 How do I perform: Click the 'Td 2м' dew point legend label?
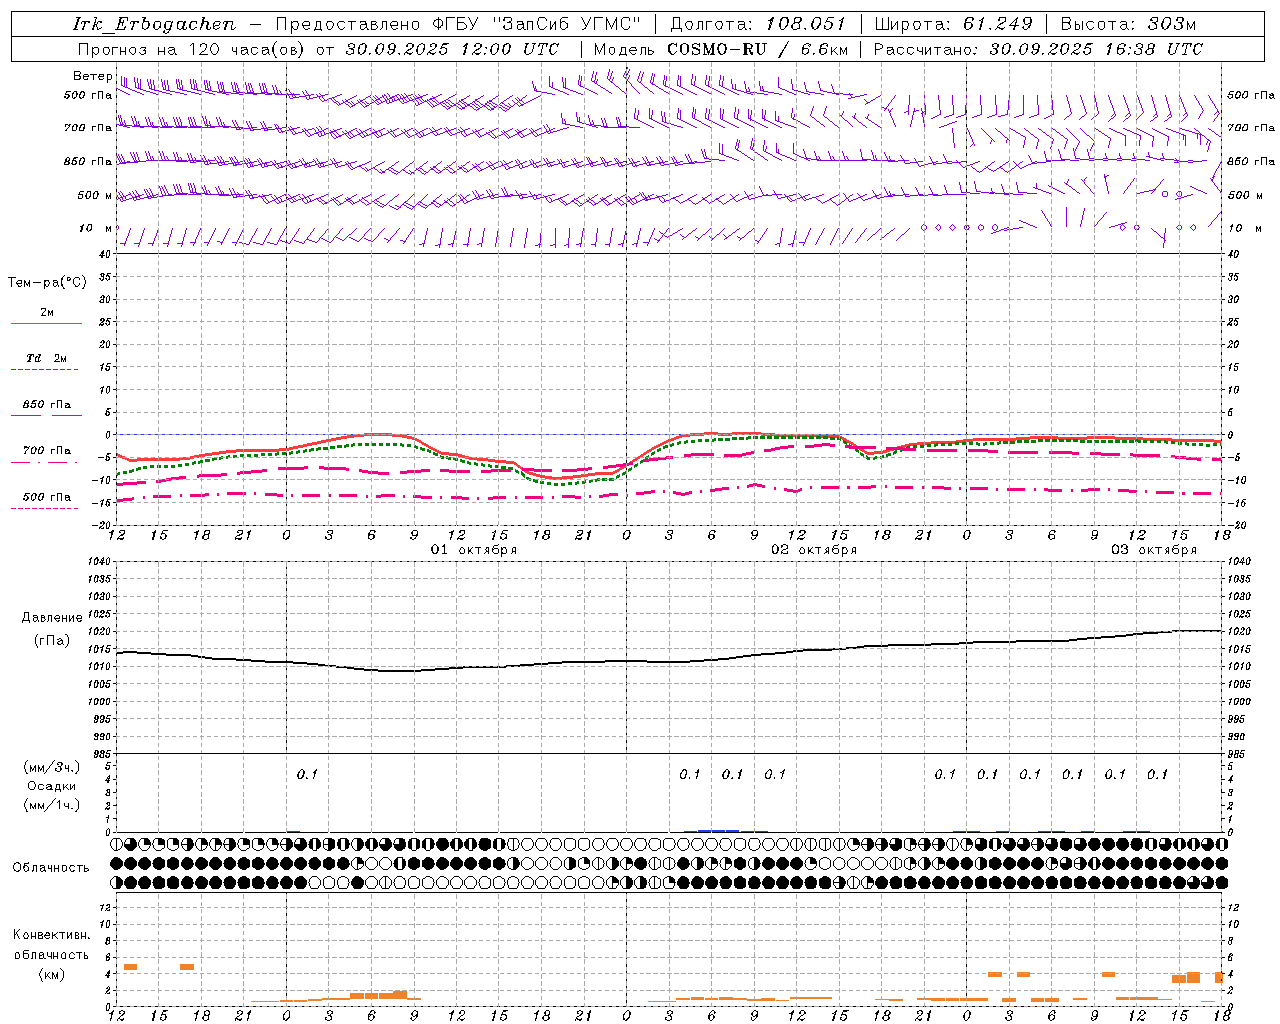tap(47, 358)
